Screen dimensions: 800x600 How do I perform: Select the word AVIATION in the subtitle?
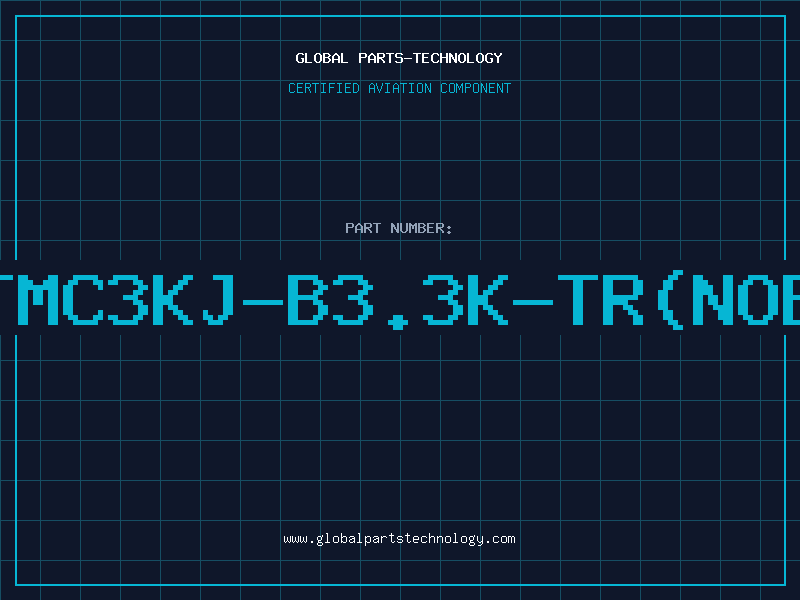[400, 88]
